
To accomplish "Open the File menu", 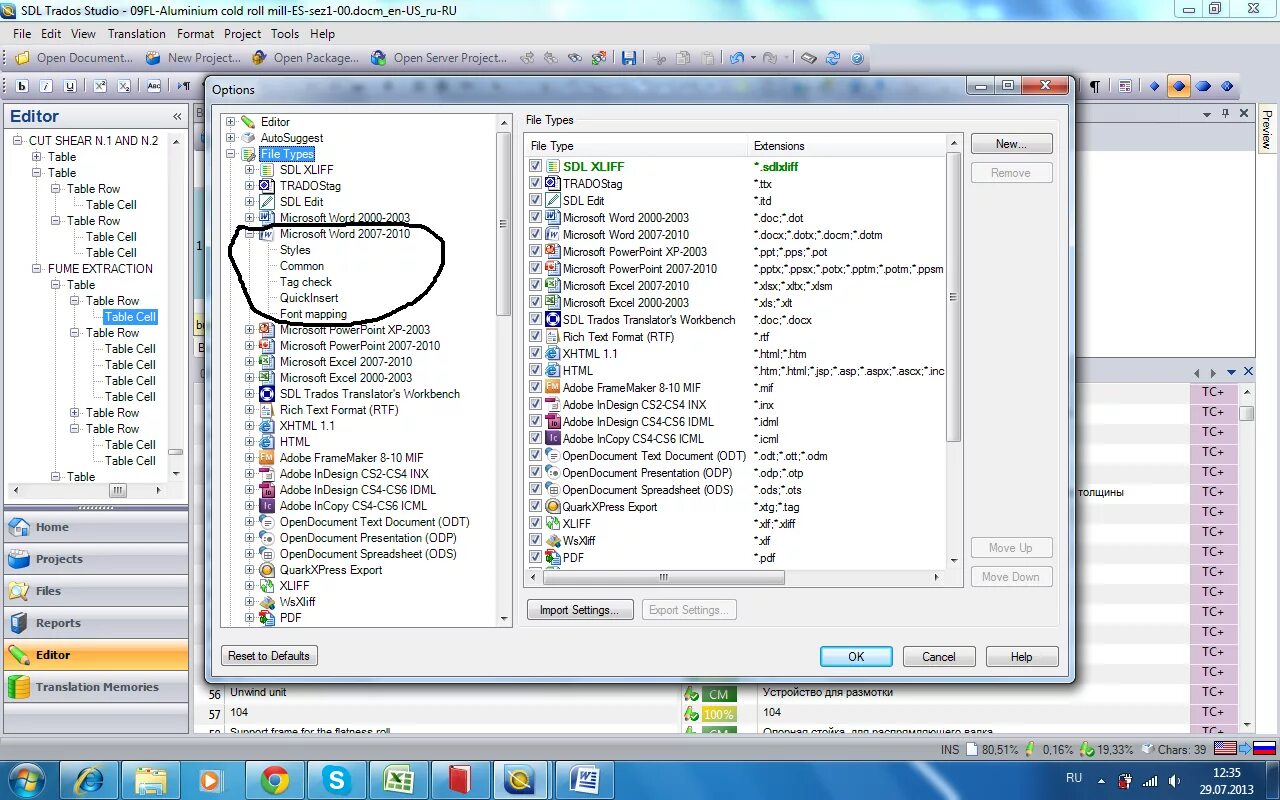I will (x=22, y=33).
